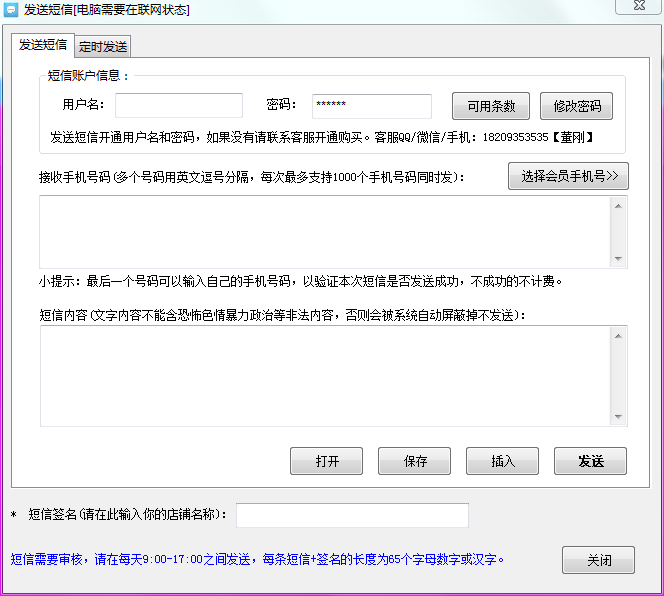Send the message with 发送 button
This screenshot has height=596, width=664.
[590, 461]
